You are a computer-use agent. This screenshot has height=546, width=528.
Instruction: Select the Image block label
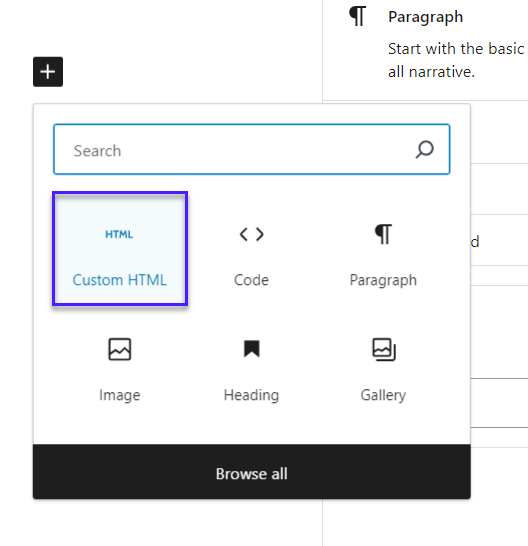(x=119, y=395)
